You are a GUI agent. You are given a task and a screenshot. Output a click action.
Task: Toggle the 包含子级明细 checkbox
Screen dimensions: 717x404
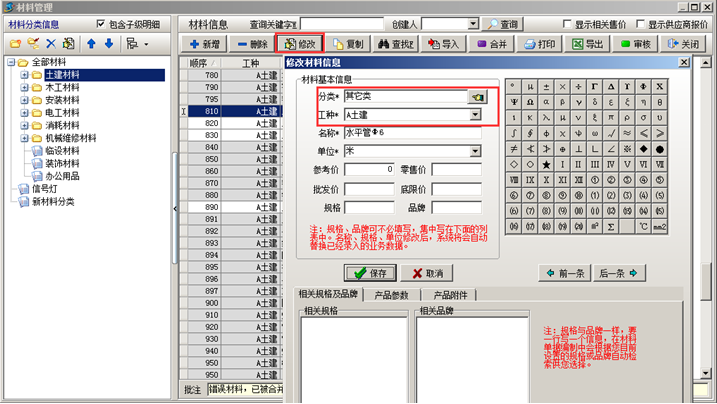(x=101, y=24)
